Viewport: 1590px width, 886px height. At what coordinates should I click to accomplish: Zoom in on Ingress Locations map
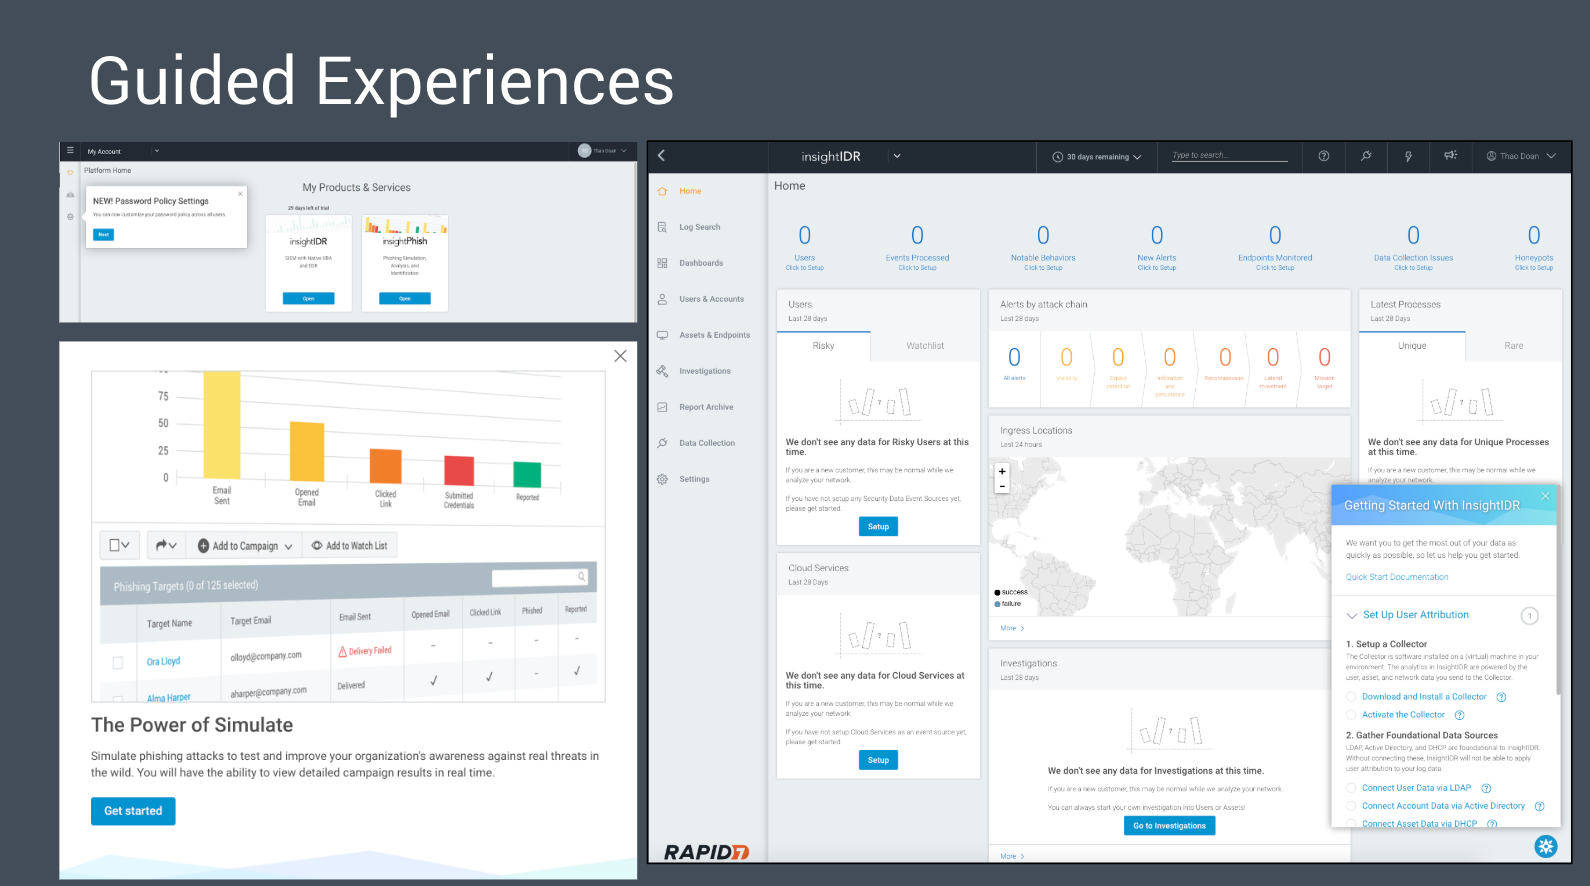[1002, 471]
